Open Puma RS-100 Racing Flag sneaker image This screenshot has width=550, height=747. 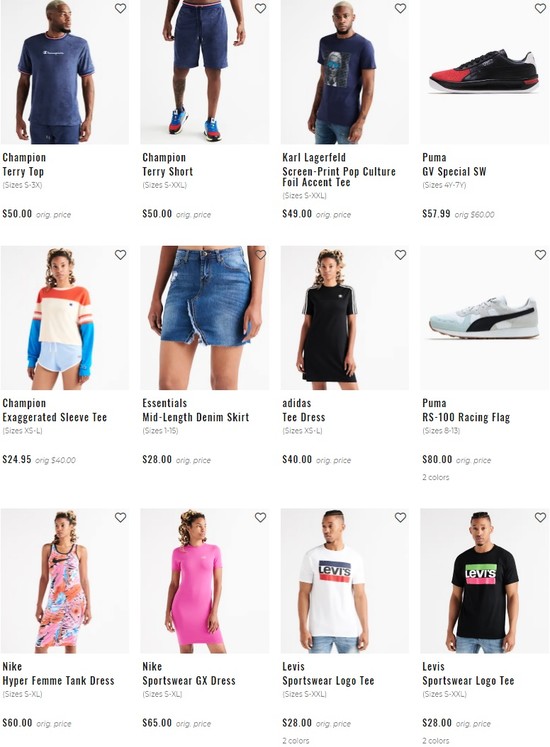click(484, 318)
